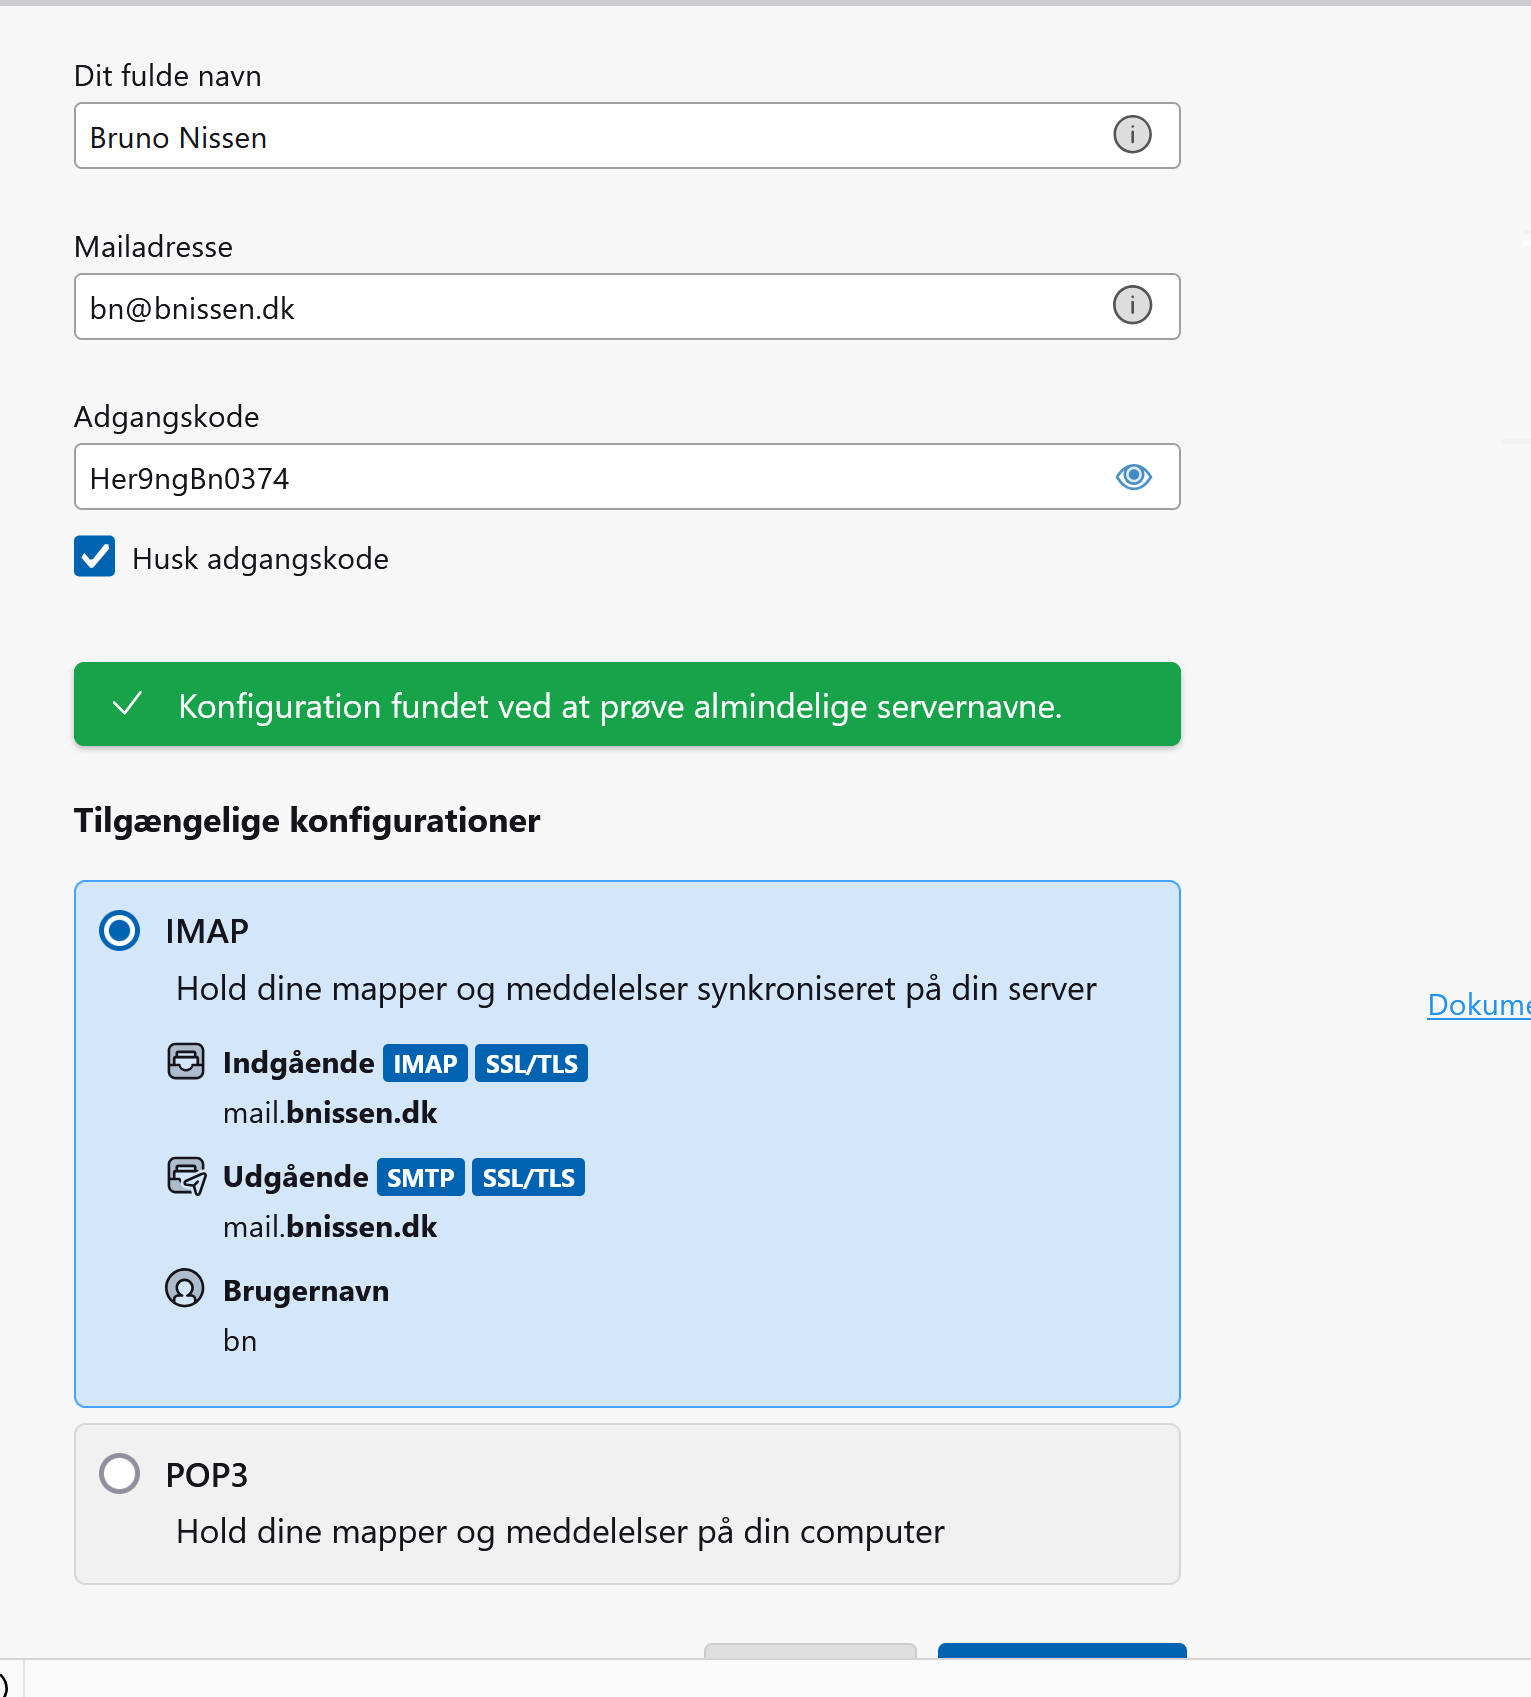Uncheck the Husk adgangskode checkbox
The height and width of the screenshot is (1697, 1531).
(95, 557)
